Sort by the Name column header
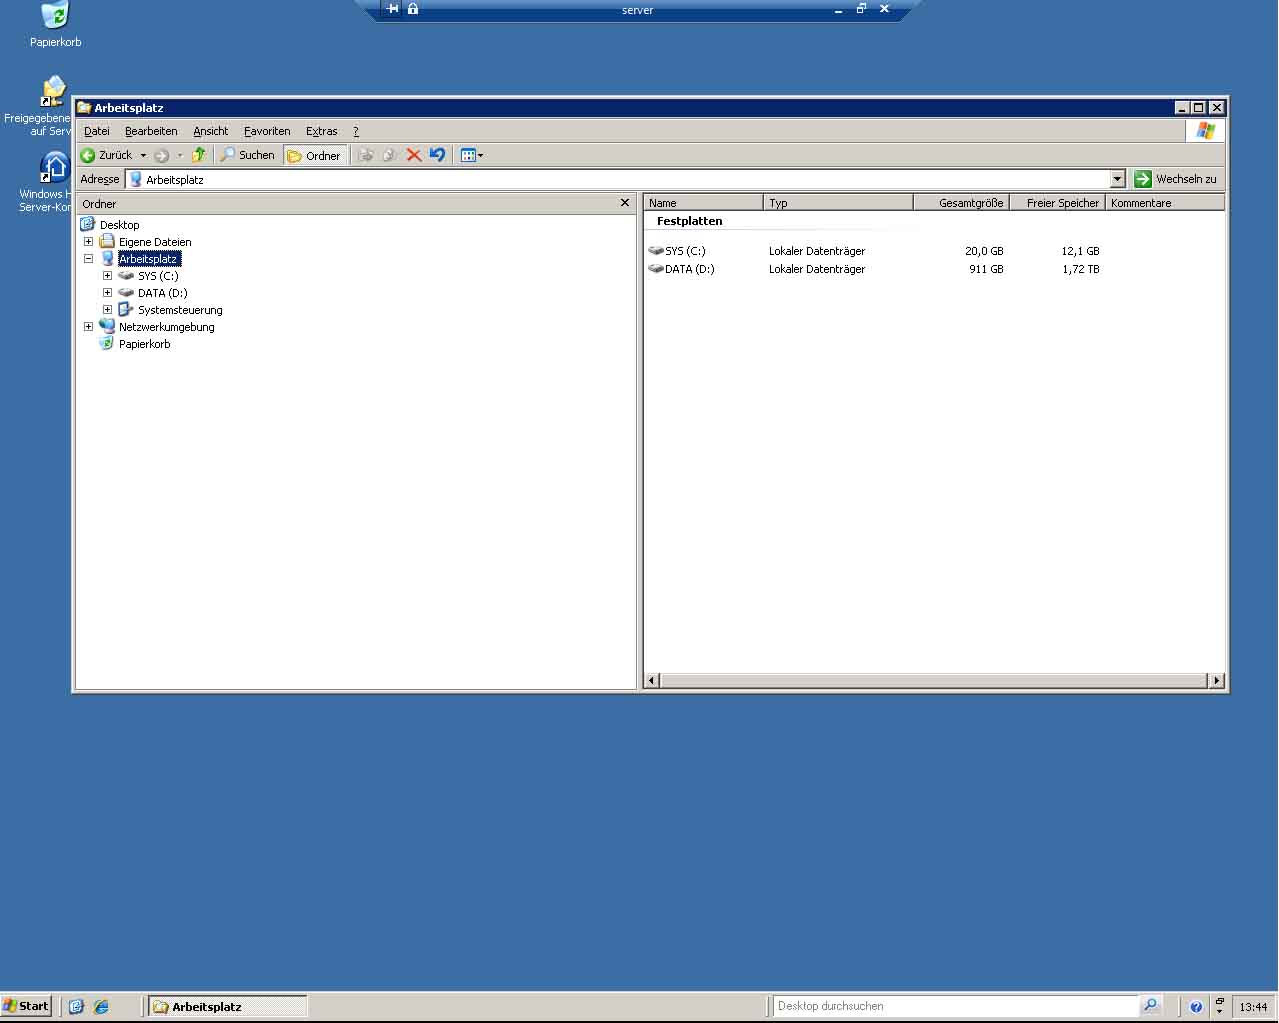The height and width of the screenshot is (1023, 1279). (703, 203)
